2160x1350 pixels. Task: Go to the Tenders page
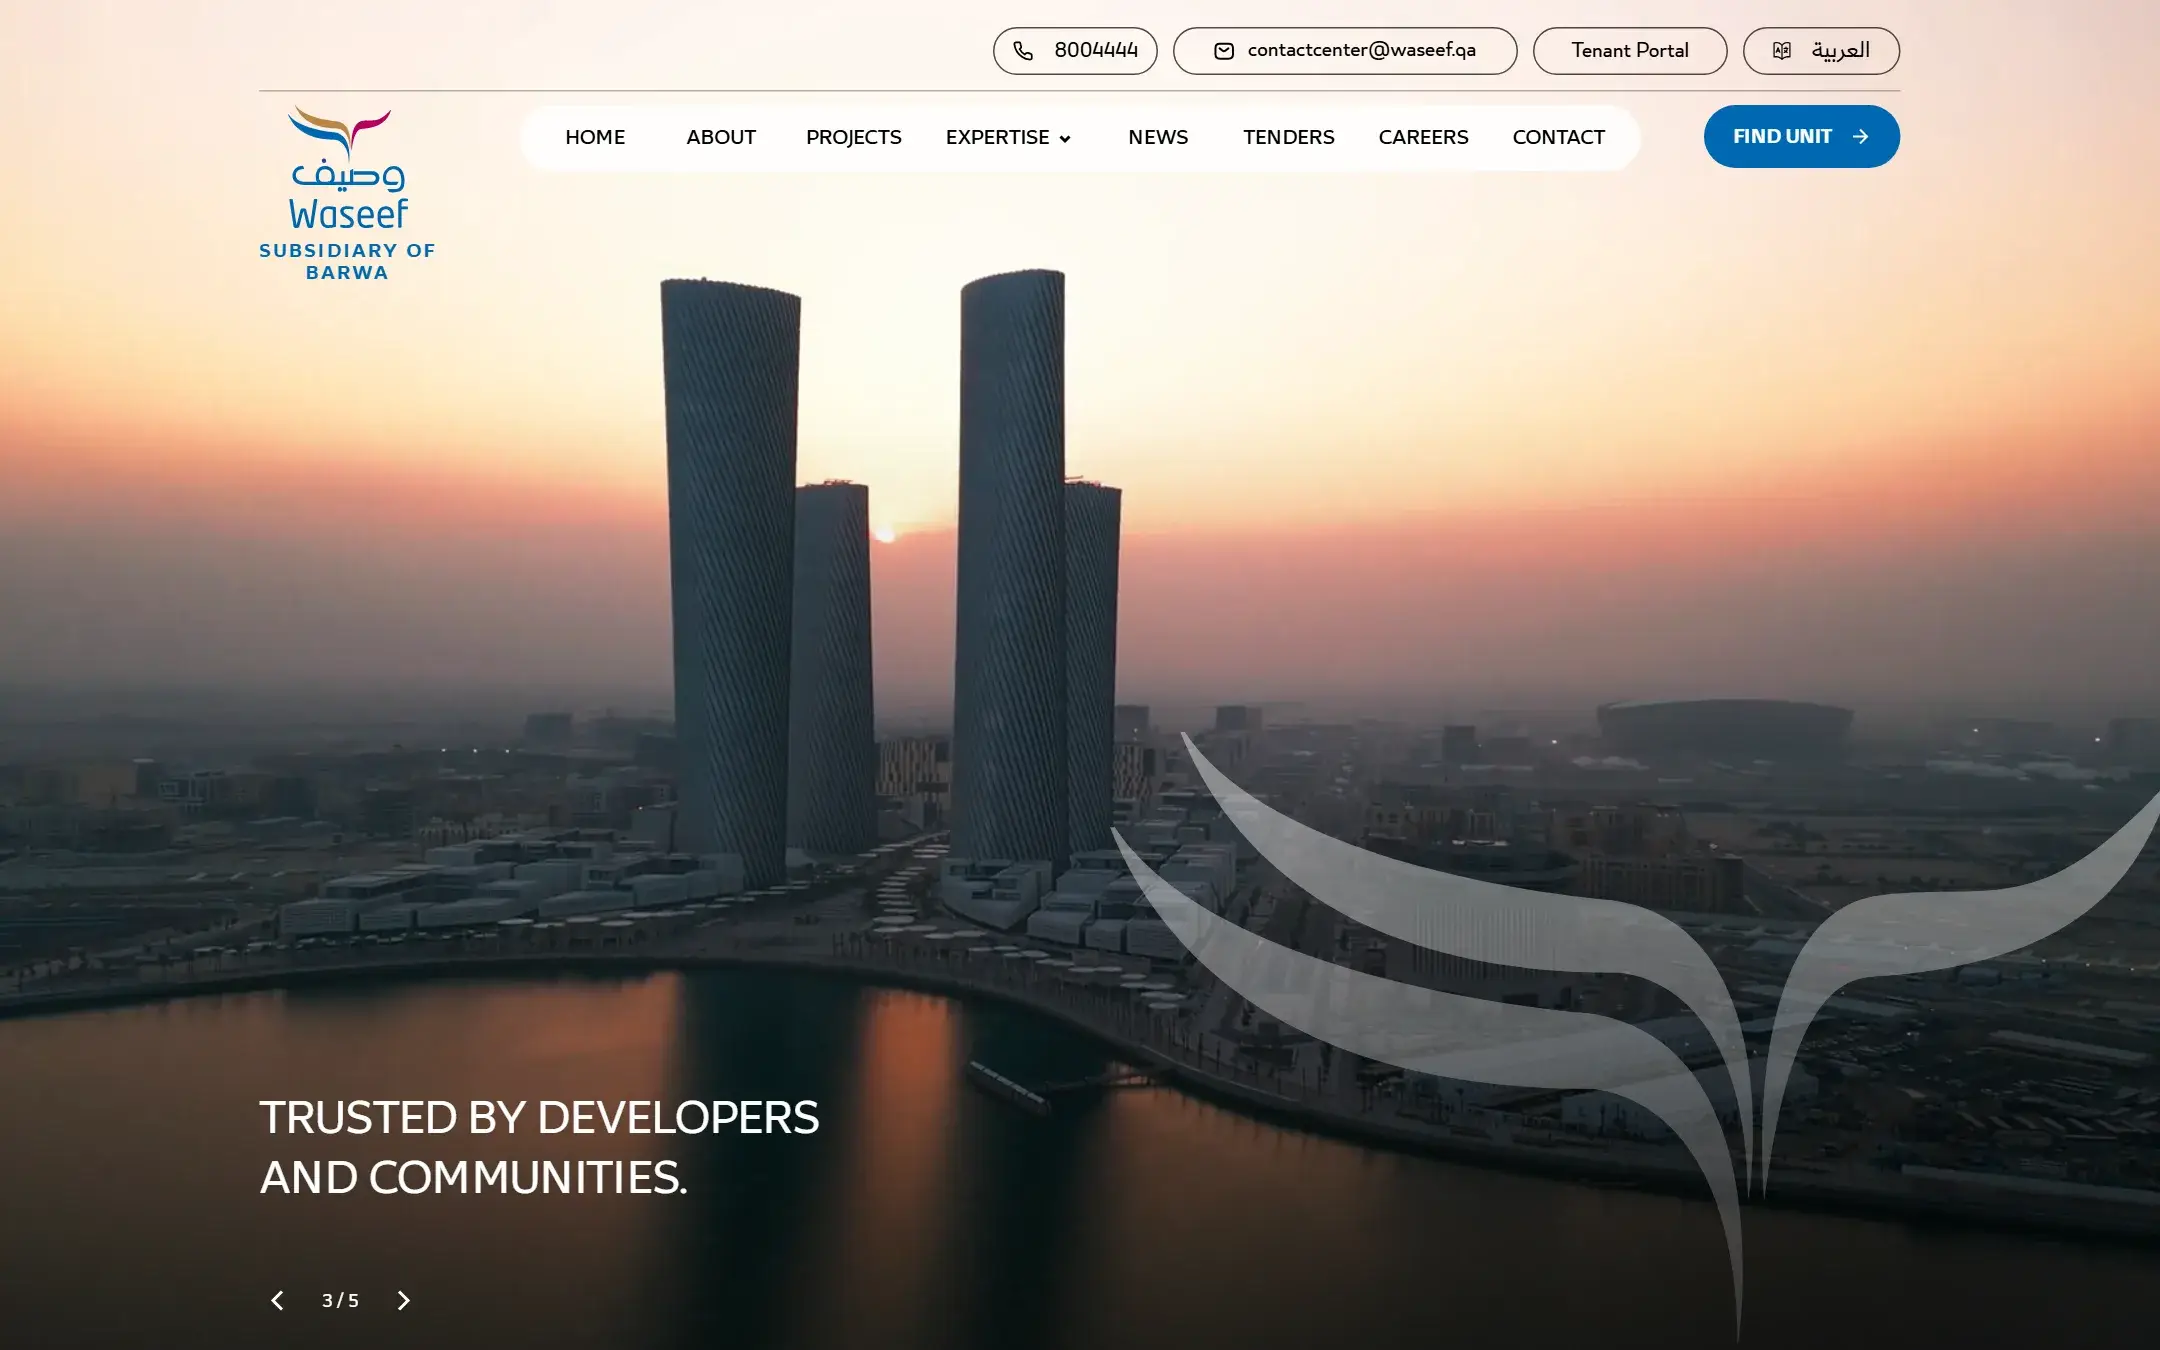1289,137
